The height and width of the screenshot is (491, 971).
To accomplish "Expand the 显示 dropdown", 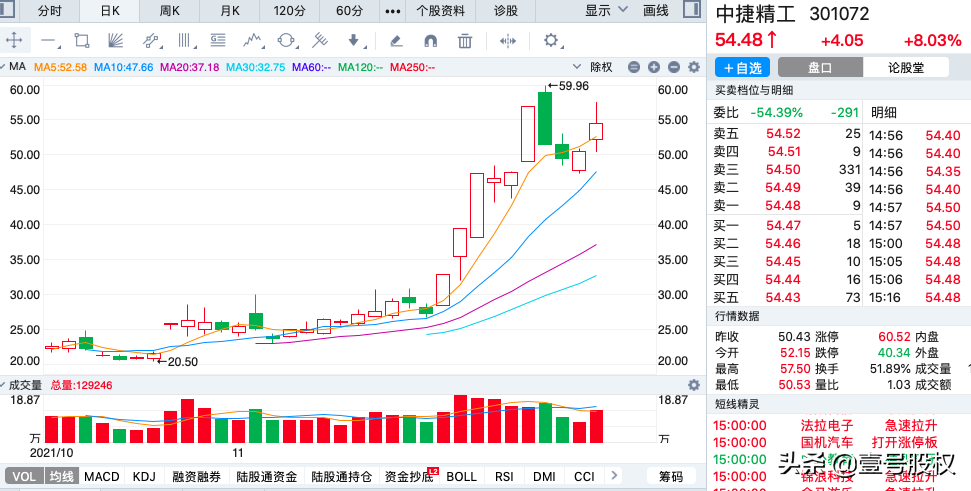I will [606, 11].
